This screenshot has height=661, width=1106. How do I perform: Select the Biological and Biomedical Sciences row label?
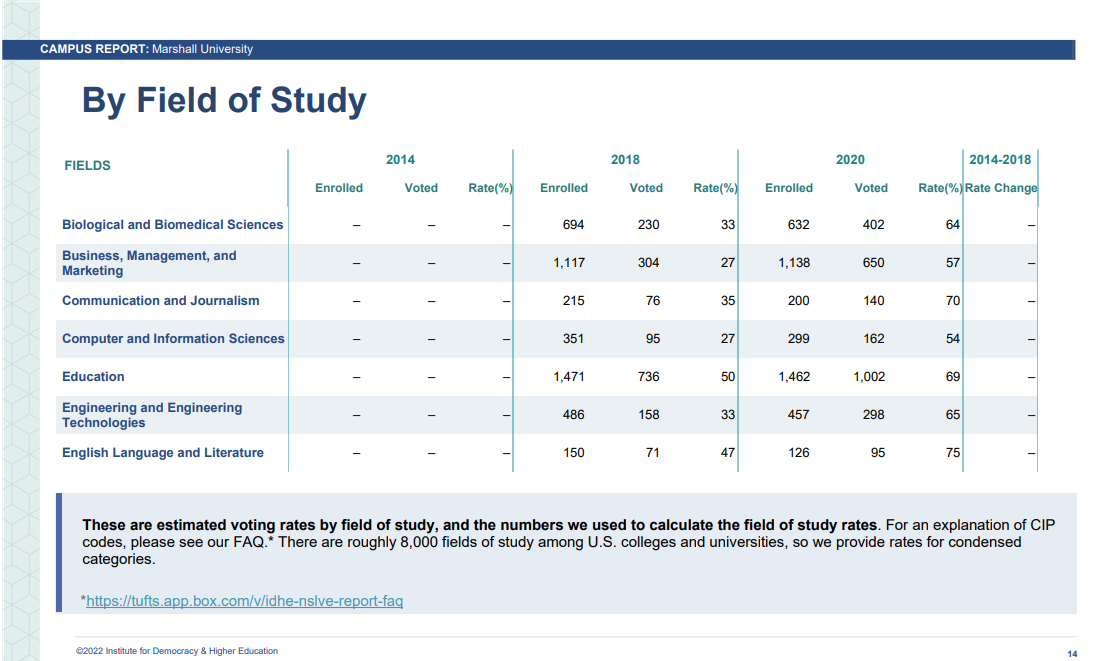(x=172, y=224)
